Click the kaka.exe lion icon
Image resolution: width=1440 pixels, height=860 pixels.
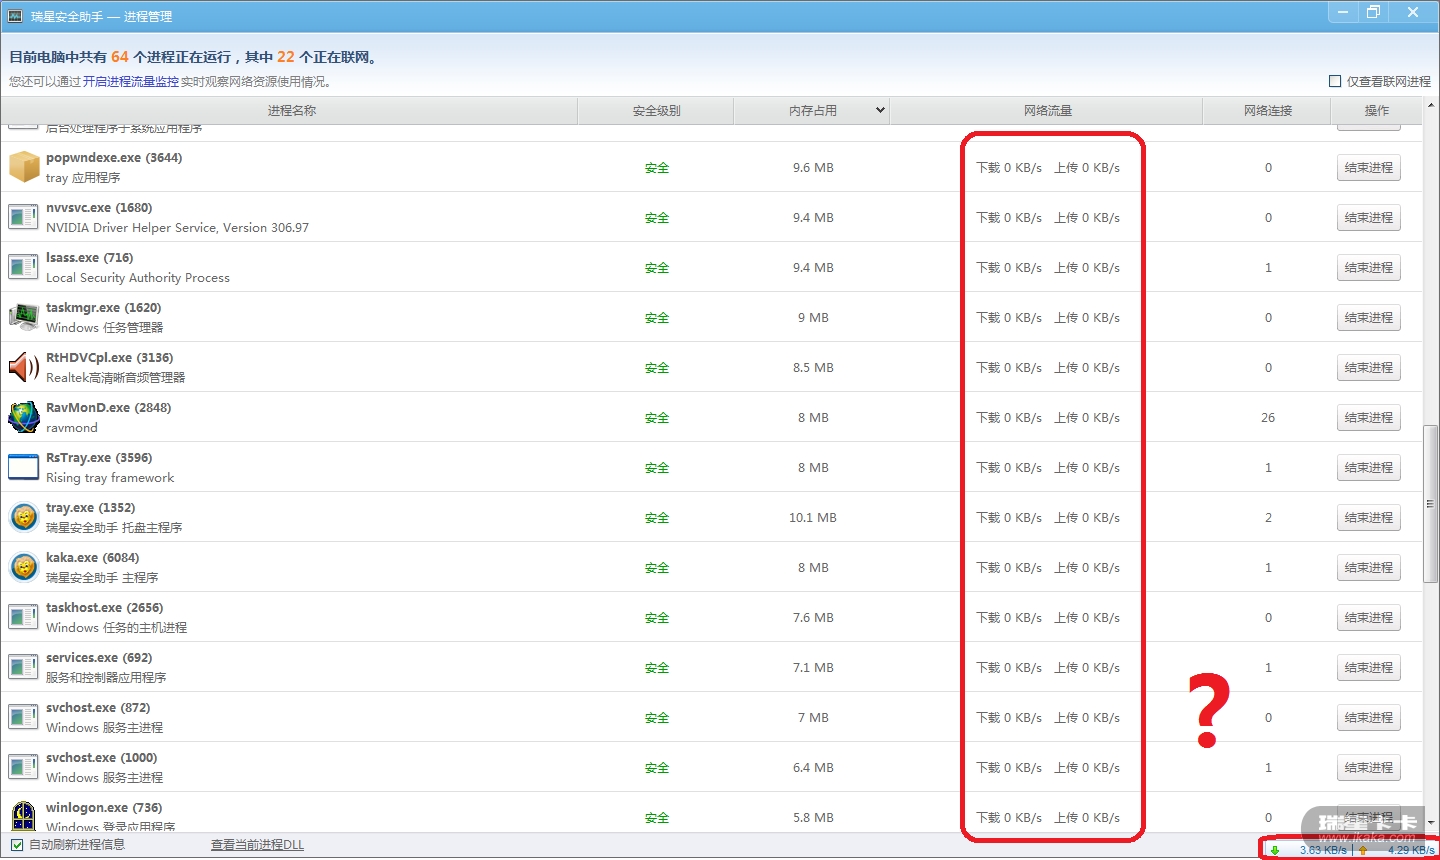(24, 567)
